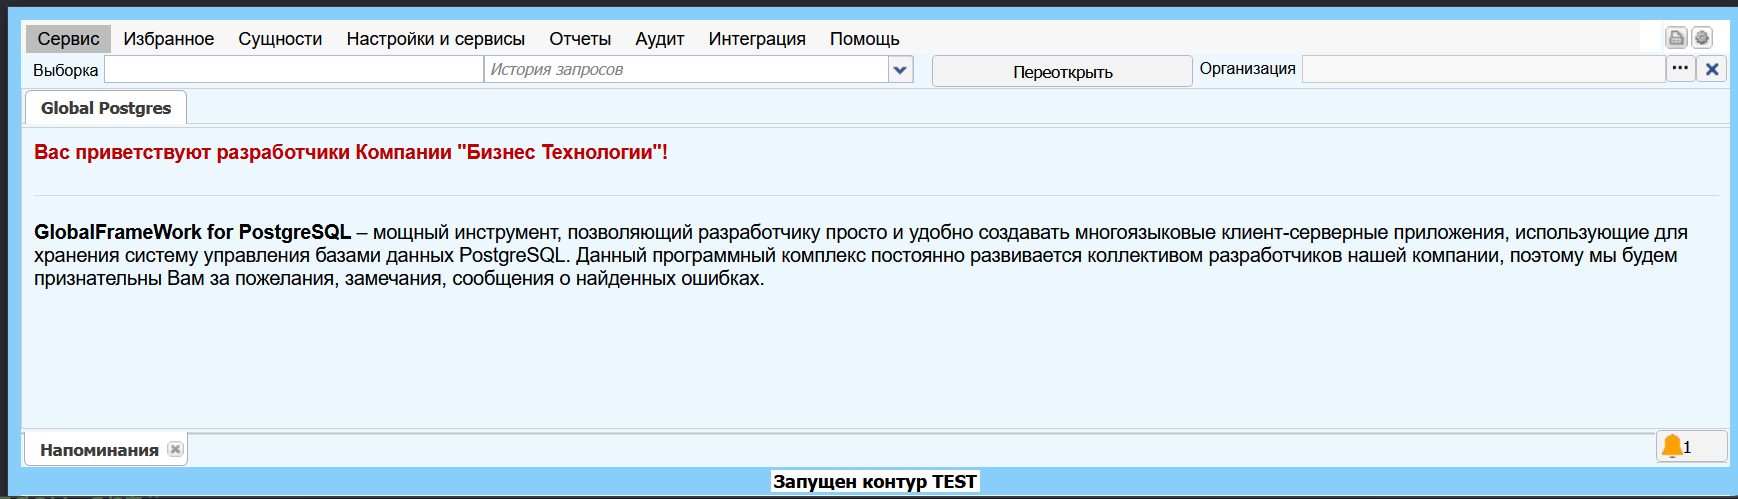Screen dimensions: 1738x499
Task: Clear the Организация field with X icon
Action: [x=1712, y=69]
